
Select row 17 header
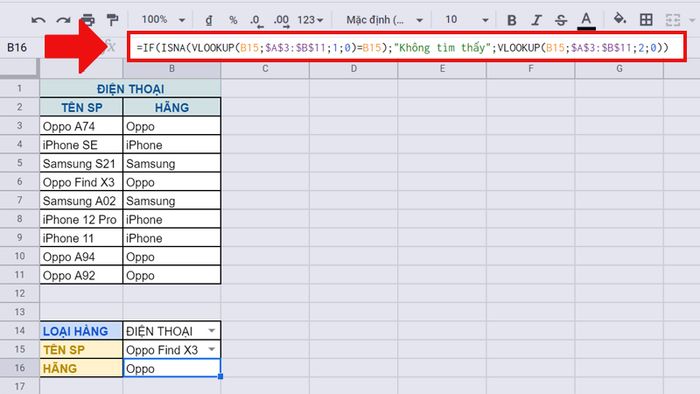pos(20,386)
